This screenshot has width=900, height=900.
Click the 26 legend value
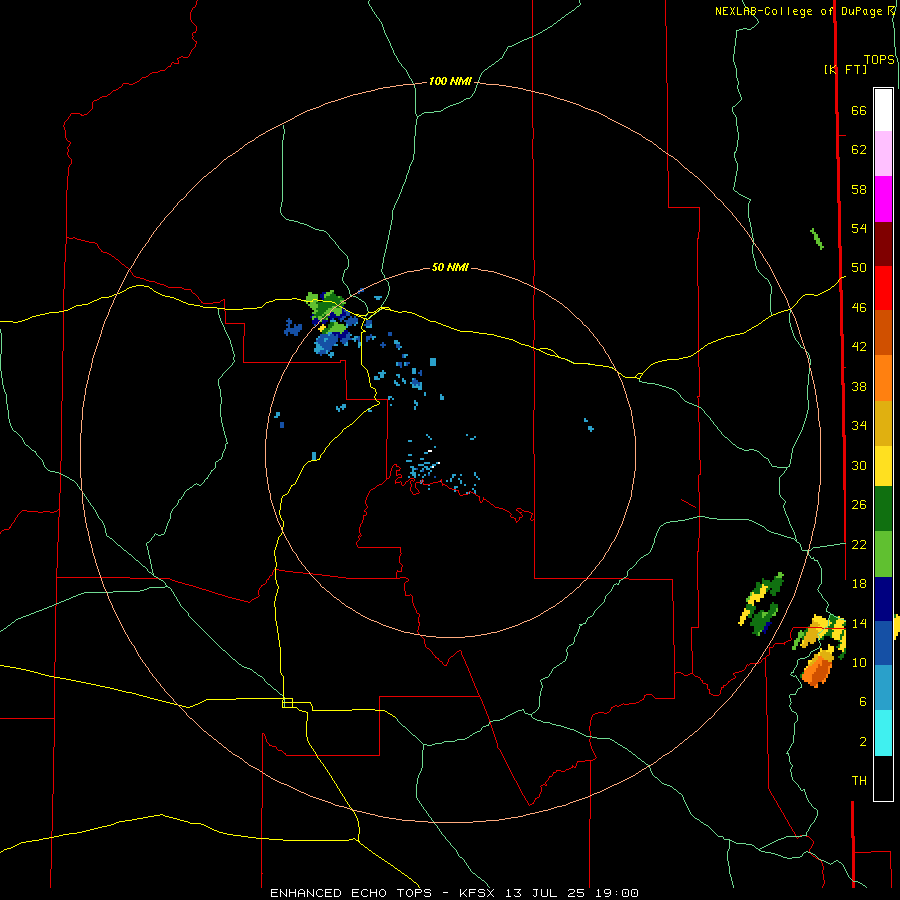coord(859,505)
